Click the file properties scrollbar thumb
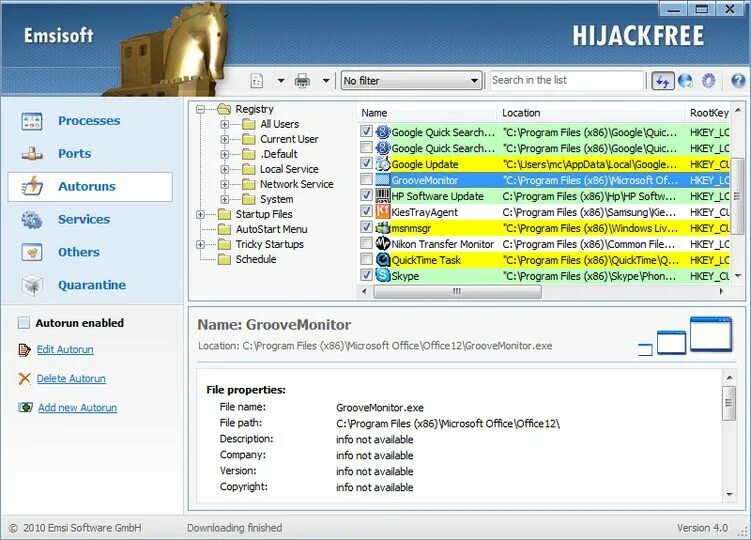751x540 pixels. 728,403
